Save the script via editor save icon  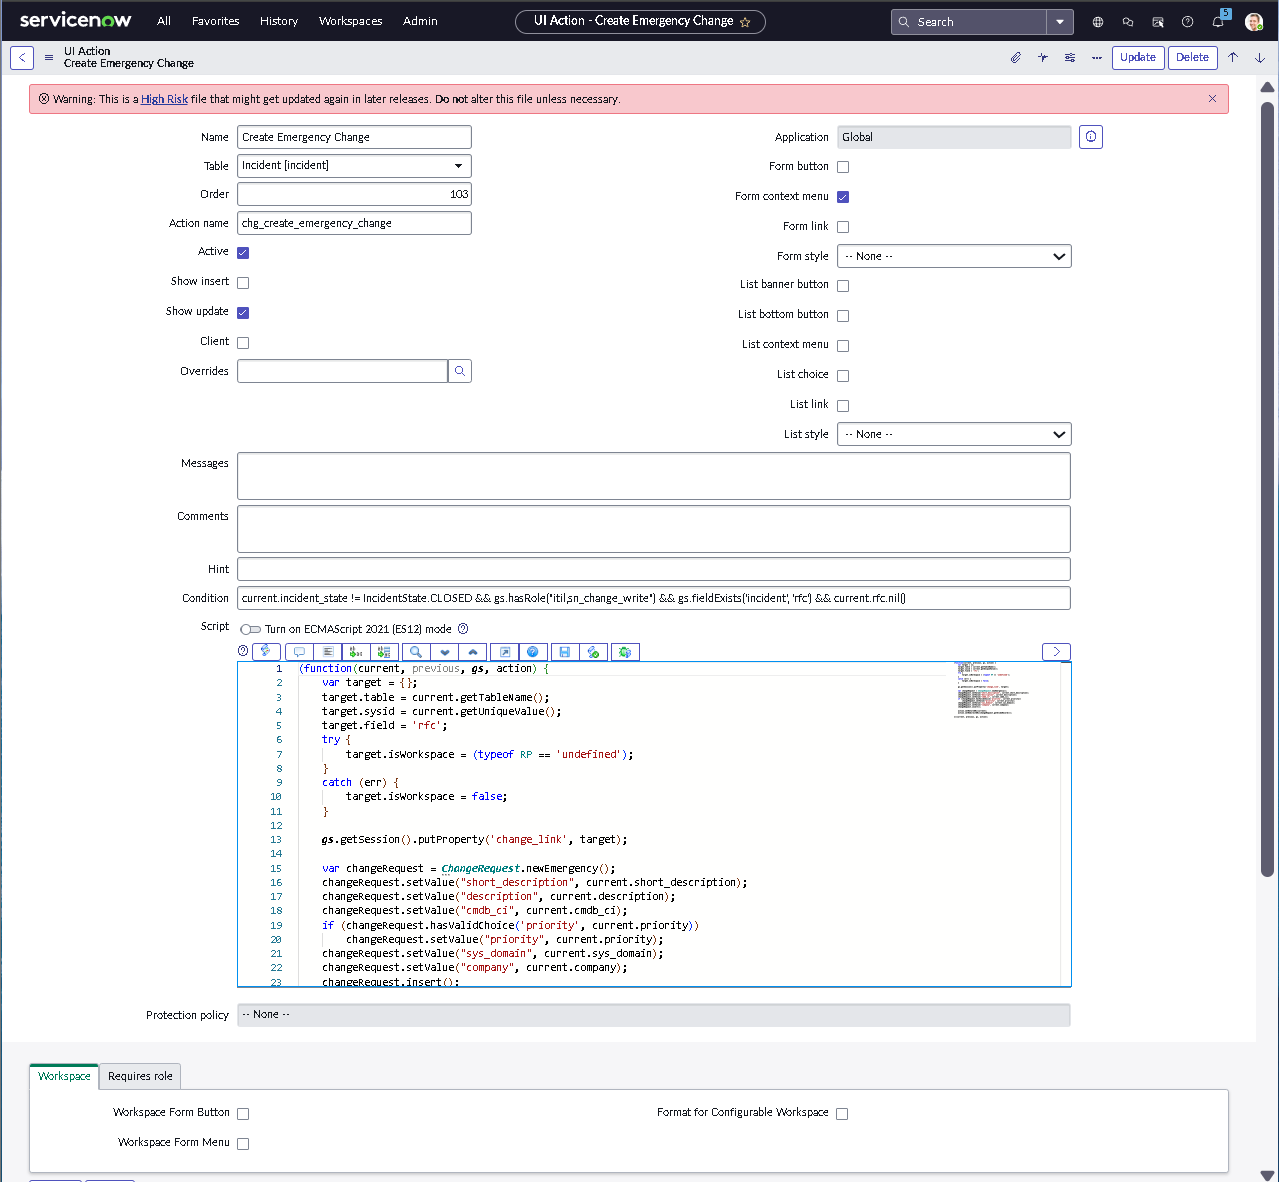[564, 651]
